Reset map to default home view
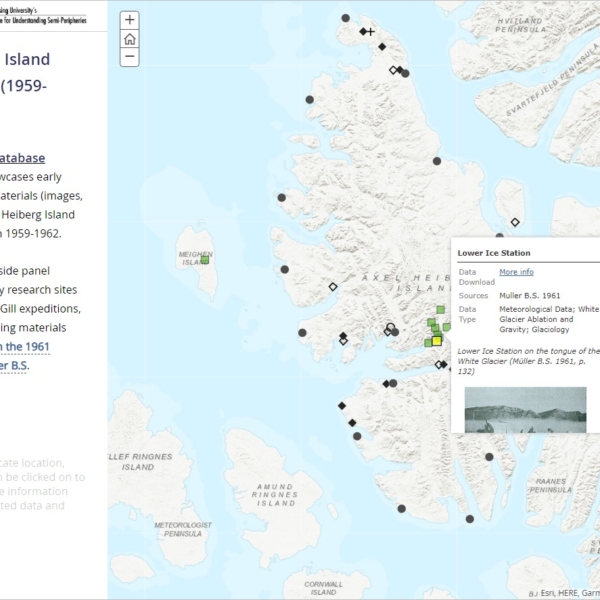 point(130,39)
